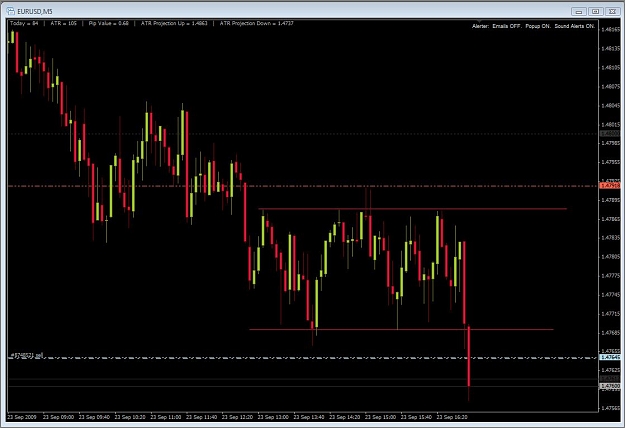The width and height of the screenshot is (625, 428).
Task: Click the '23 Sep 13:00' time axis label
Action: [x=273, y=417]
